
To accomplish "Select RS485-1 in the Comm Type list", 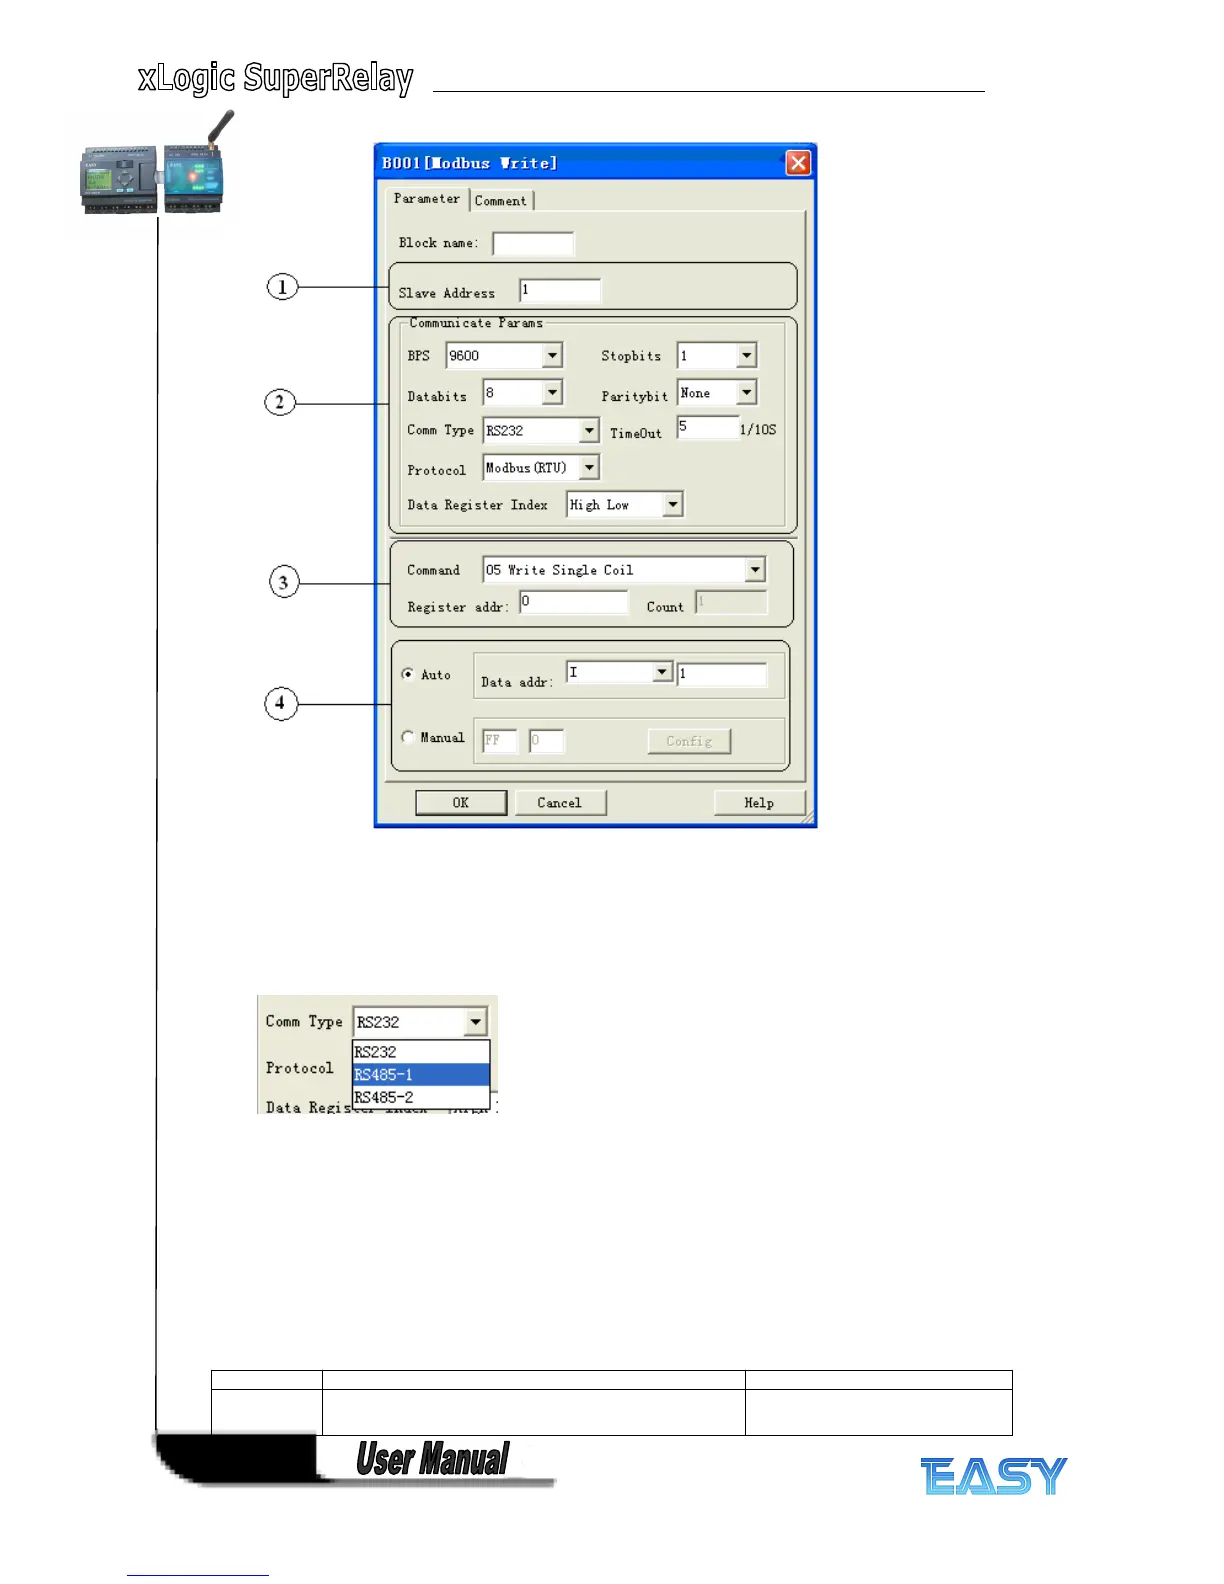I will click(x=421, y=1075).
